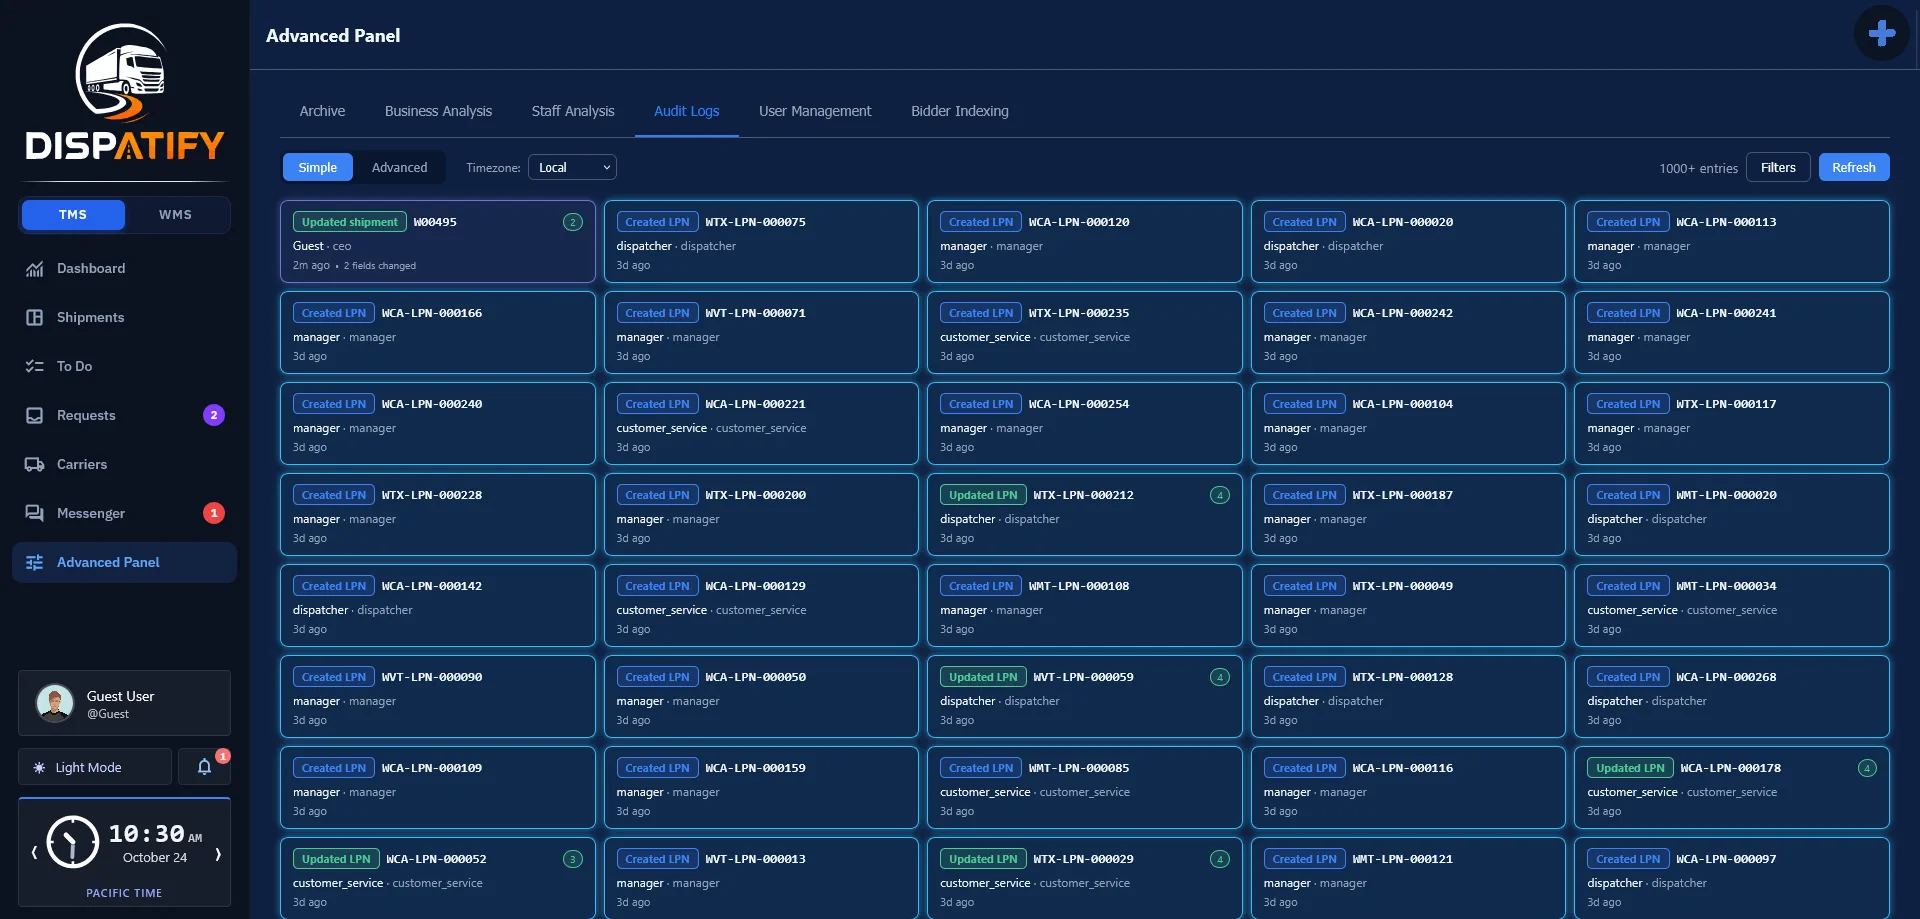Image resolution: width=1920 pixels, height=919 pixels.
Task: Select Simple log view
Action: coord(318,167)
